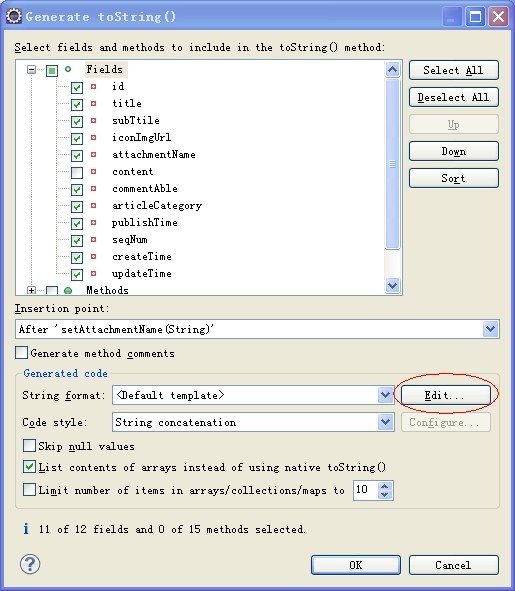Screen dimensions: 515x591
Task: Click the field list scroll down arrow
Action: point(392,285)
